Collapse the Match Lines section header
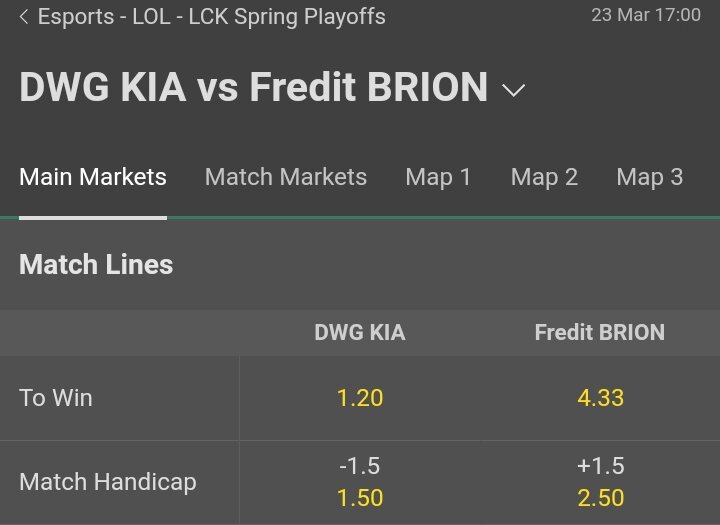The image size is (720, 525). tap(360, 265)
